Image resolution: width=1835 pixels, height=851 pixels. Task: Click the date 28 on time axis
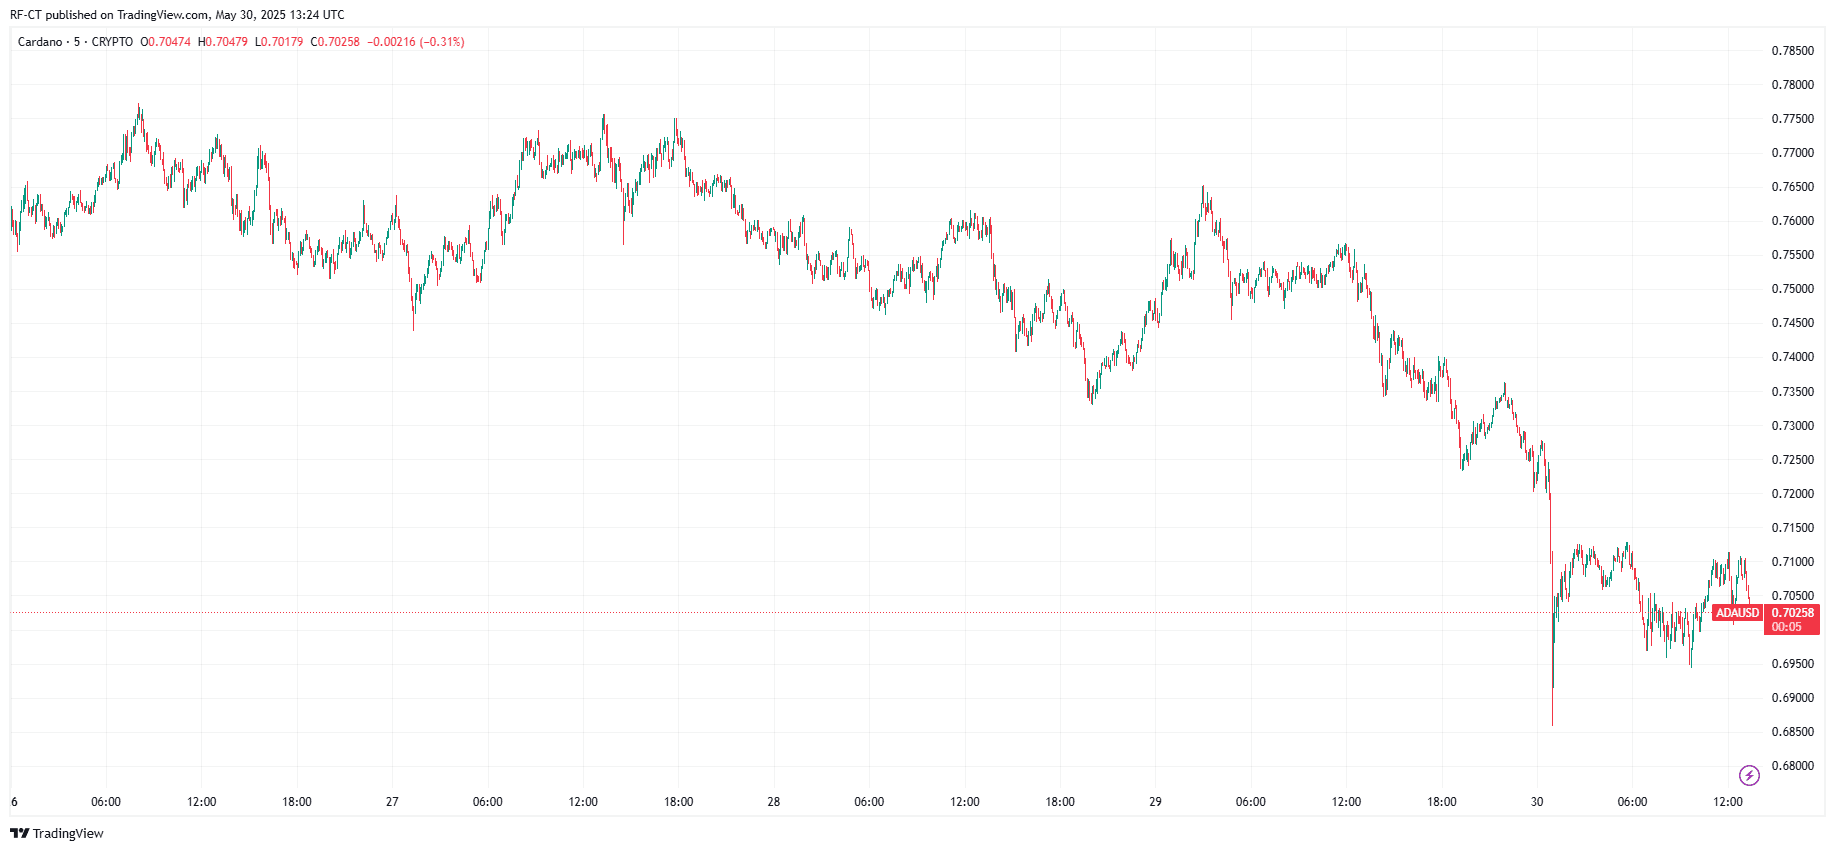pos(774,802)
